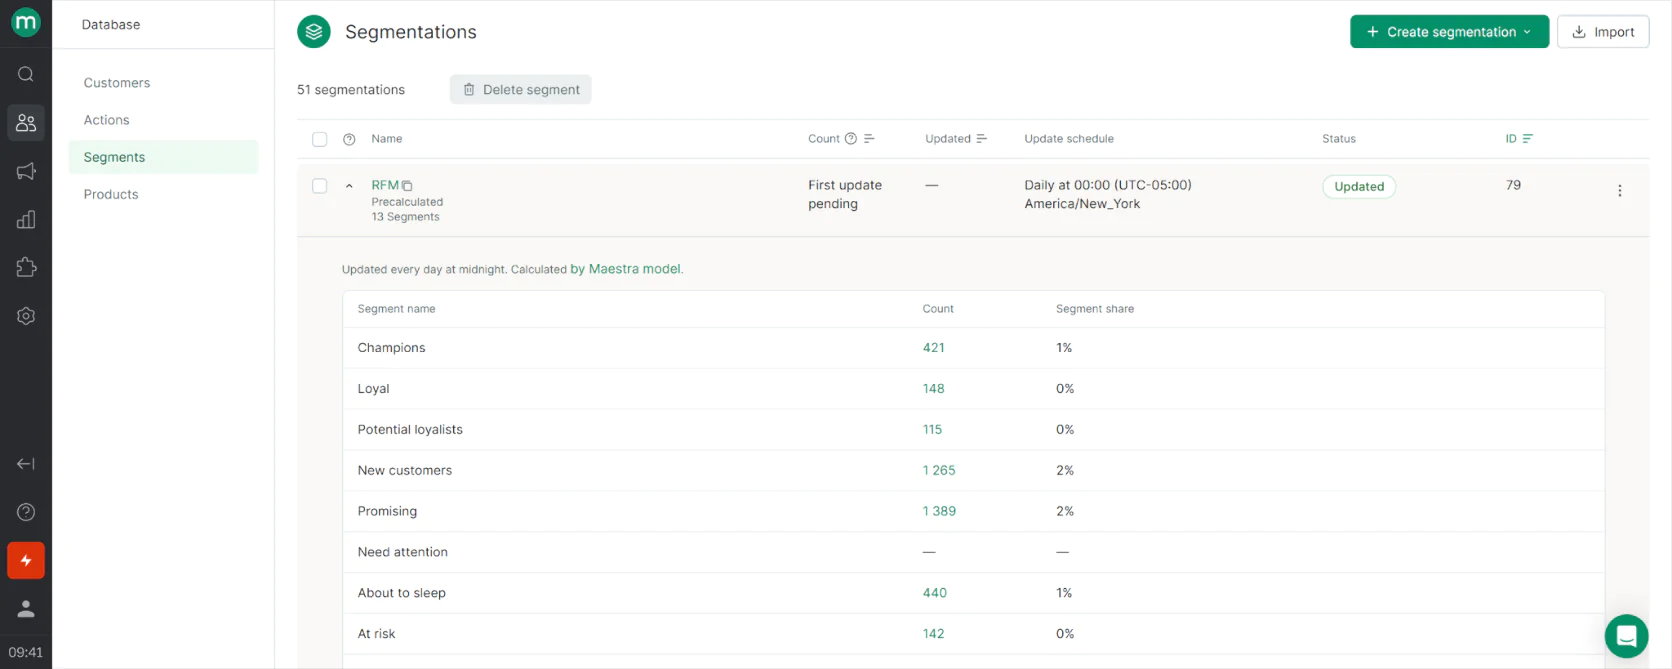
Task: Open the reports bar chart icon
Action: coord(26,220)
